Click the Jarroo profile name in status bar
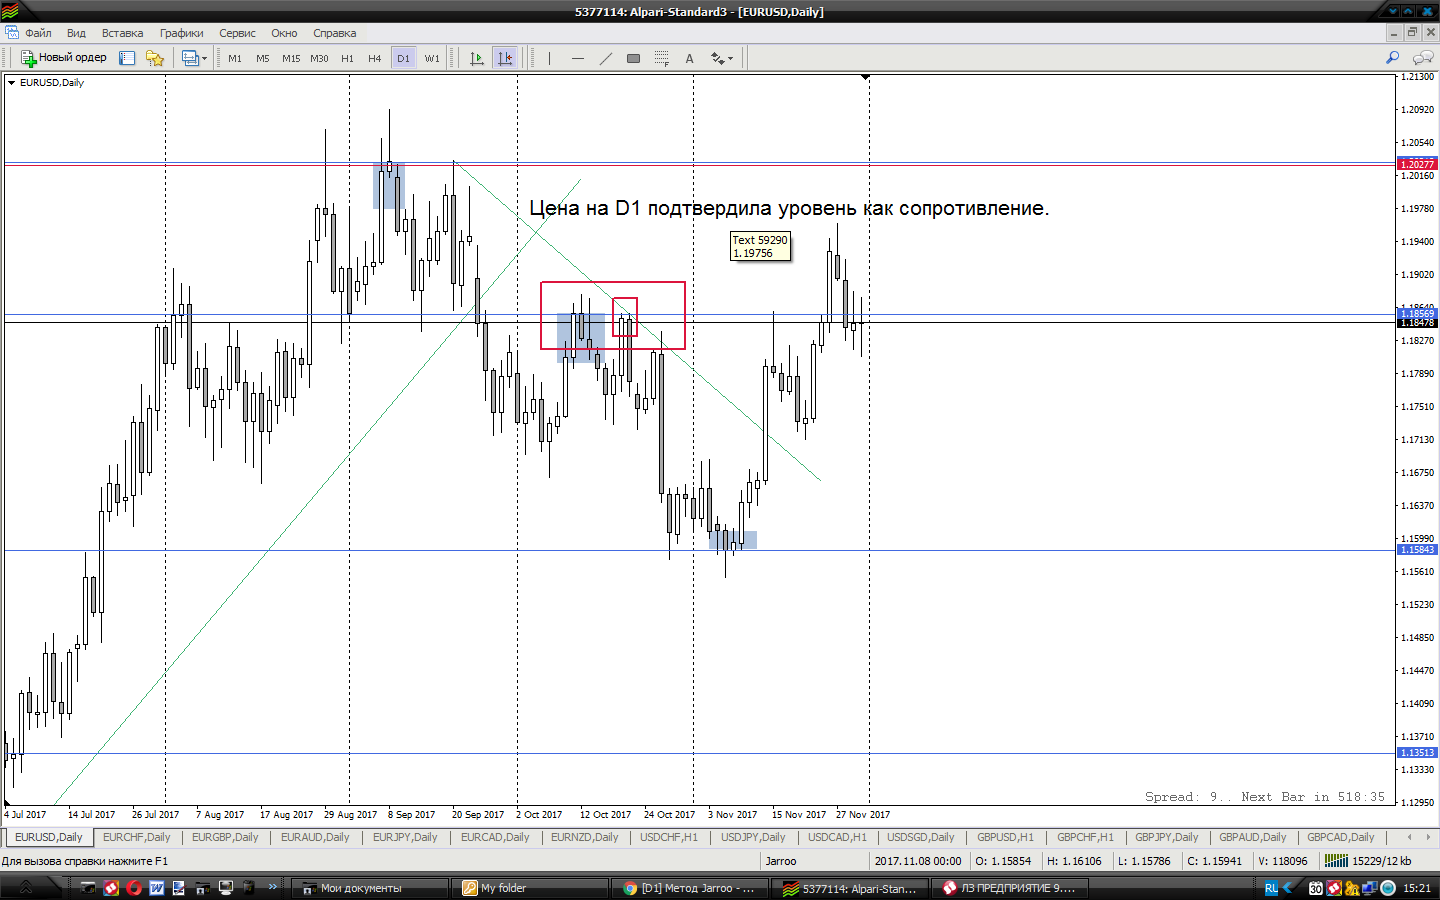Screen dimensions: 1440x900 pyautogui.click(x=781, y=861)
